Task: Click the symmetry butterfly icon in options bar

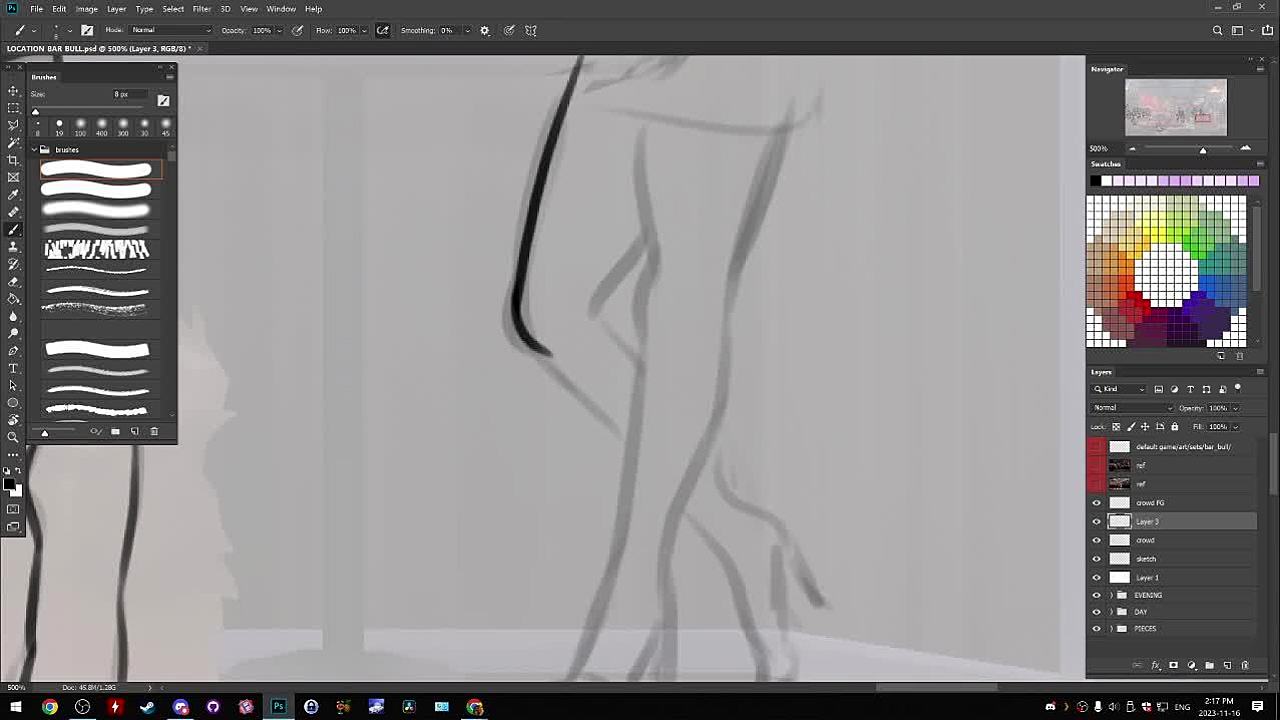Action: [x=531, y=30]
